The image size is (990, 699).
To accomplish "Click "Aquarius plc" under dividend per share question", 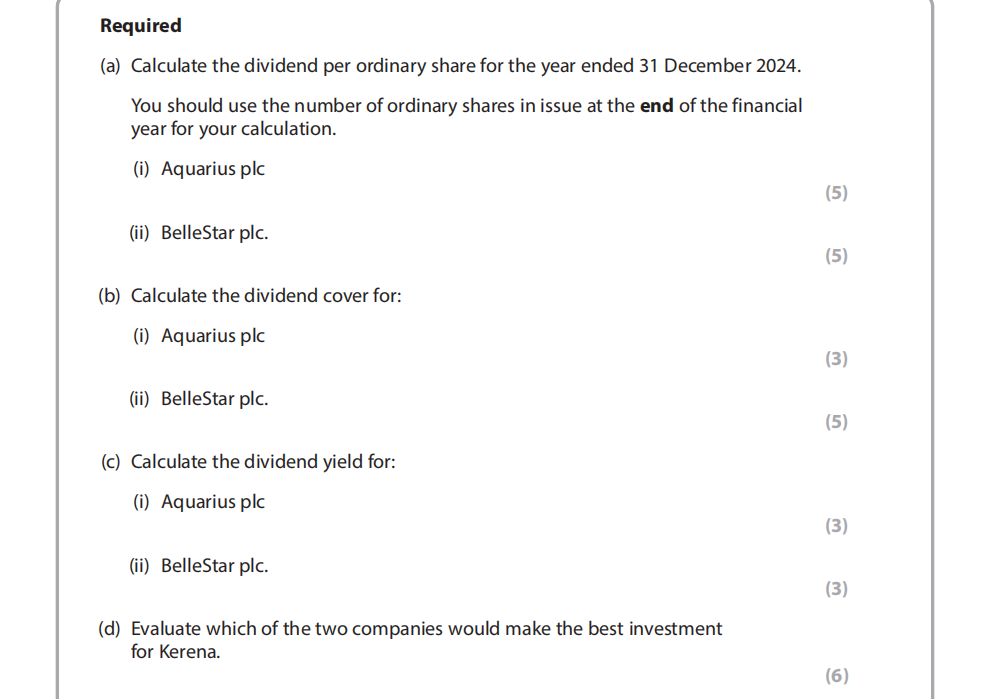I will [x=212, y=169].
